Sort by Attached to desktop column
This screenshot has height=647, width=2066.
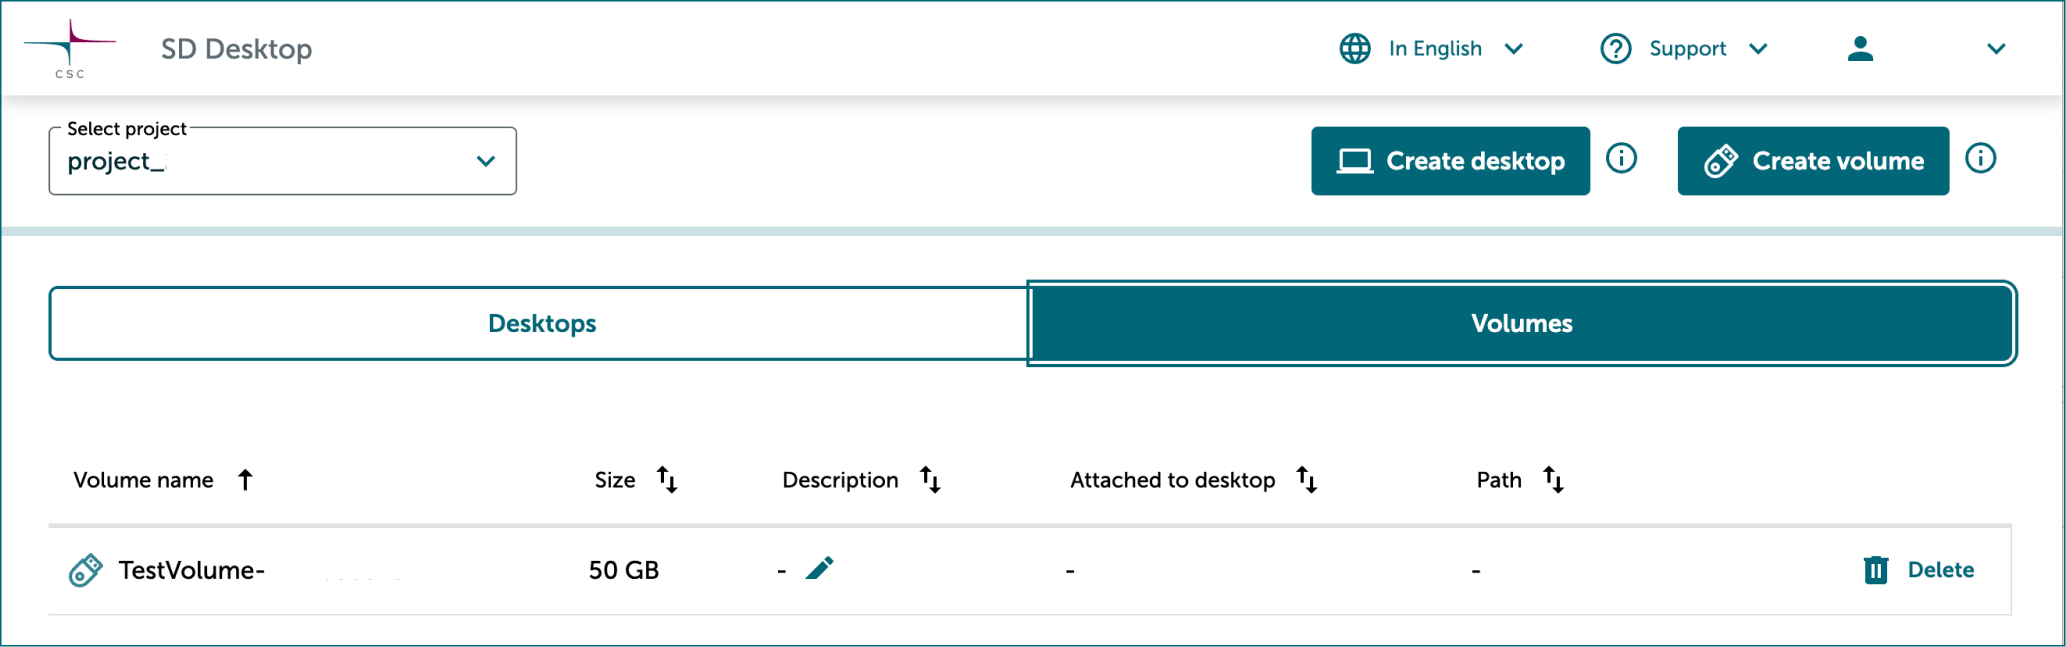pyautogui.click(x=1306, y=480)
